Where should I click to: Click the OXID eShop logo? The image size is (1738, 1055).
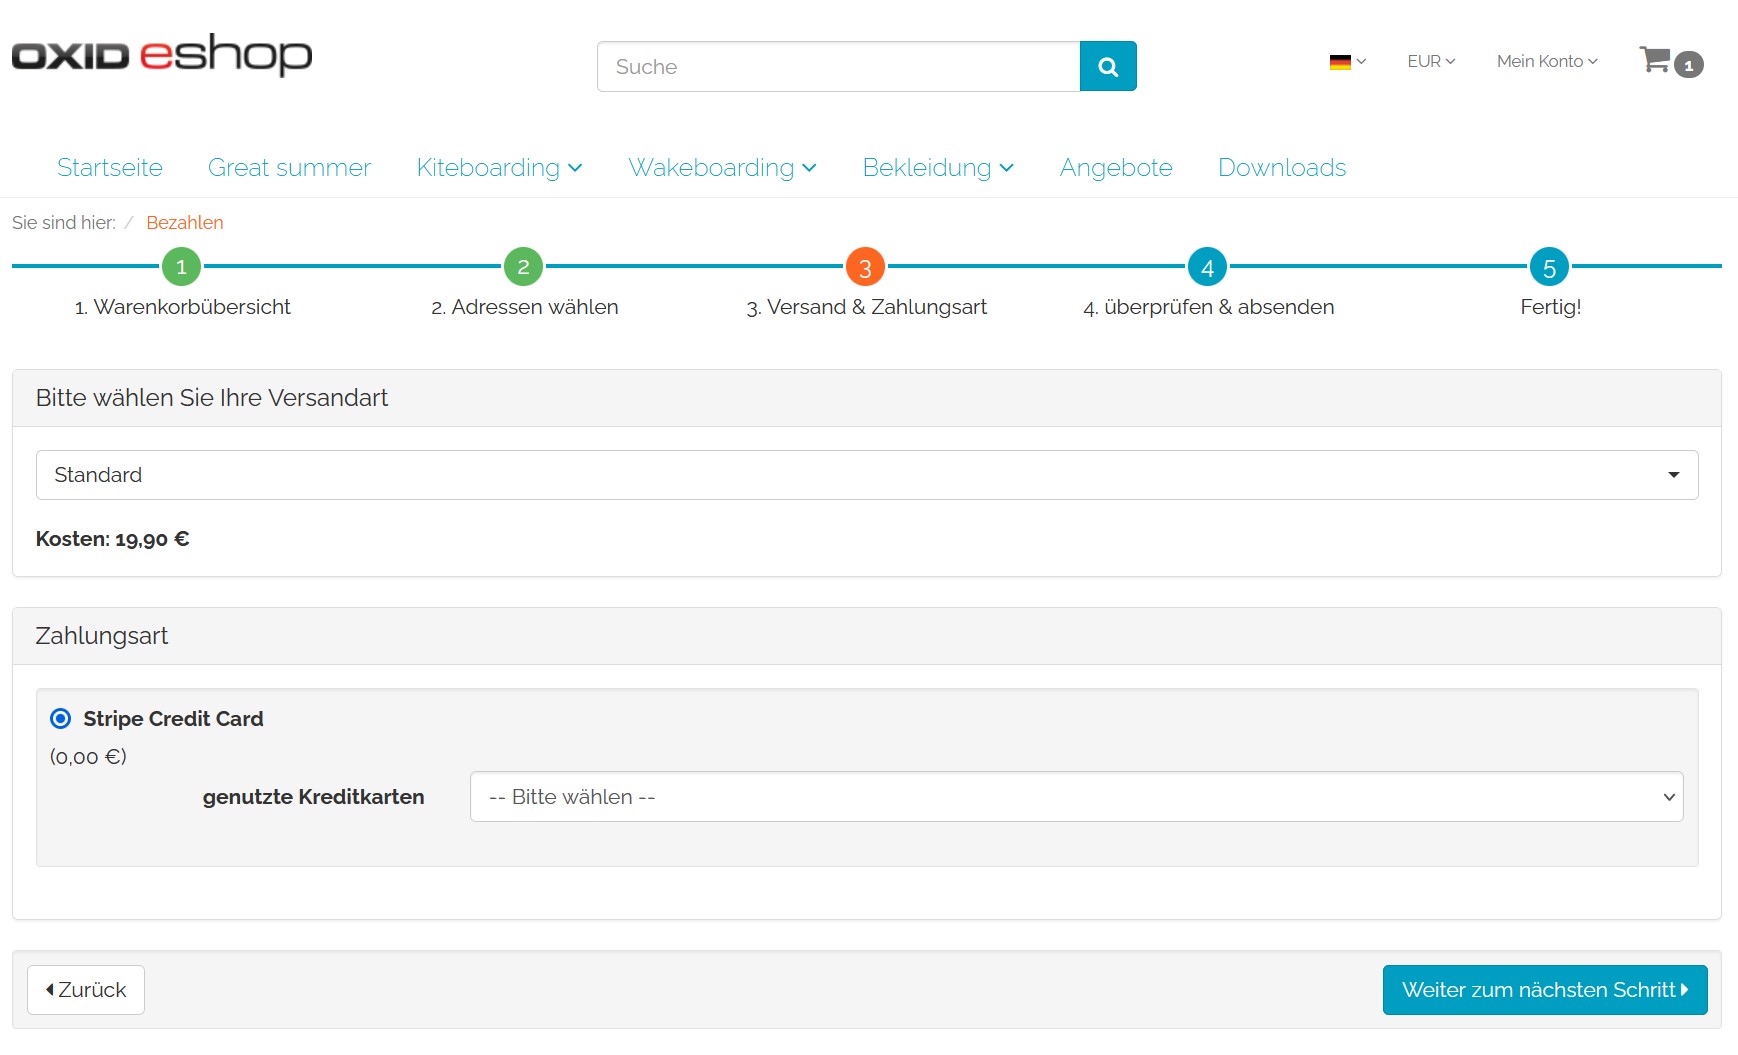(162, 55)
